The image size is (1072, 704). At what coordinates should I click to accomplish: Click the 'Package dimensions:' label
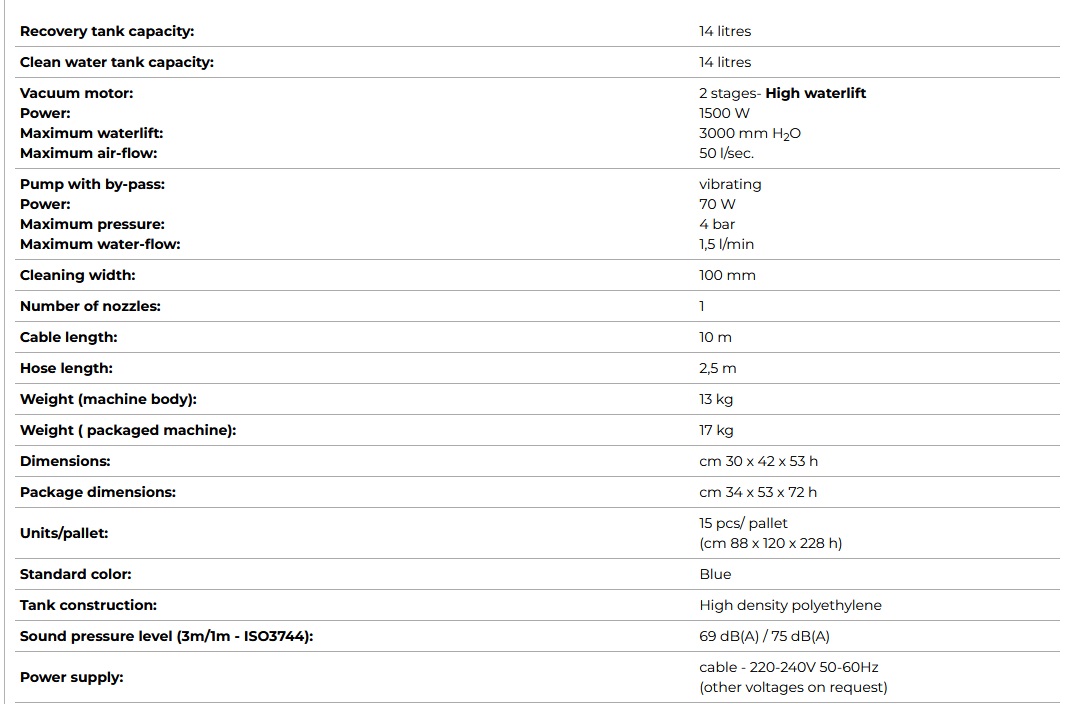pyautogui.click(x=97, y=492)
